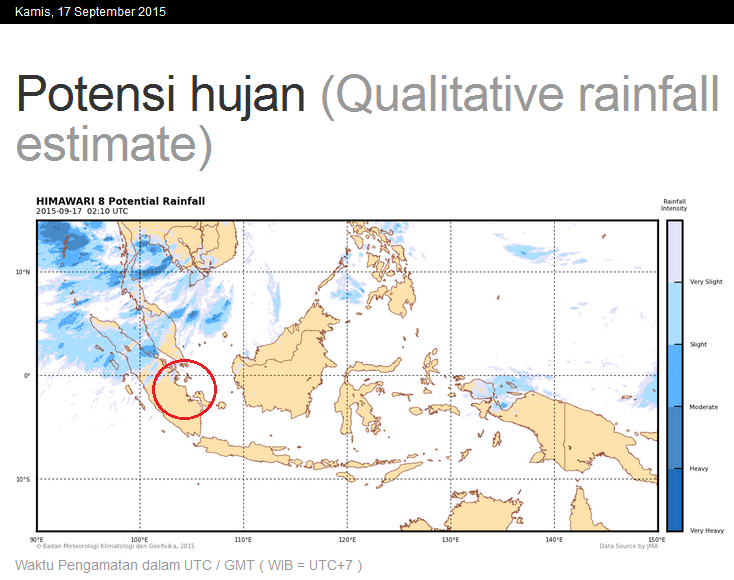Click the "Heavy" legend label

pos(699,469)
